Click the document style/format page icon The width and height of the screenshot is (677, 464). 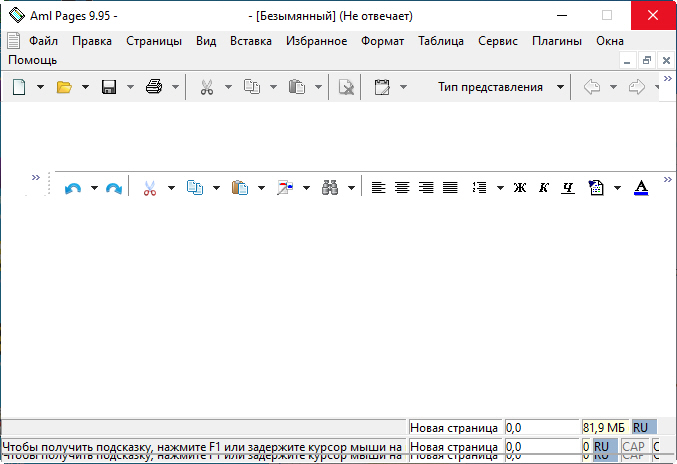[596, 188]
